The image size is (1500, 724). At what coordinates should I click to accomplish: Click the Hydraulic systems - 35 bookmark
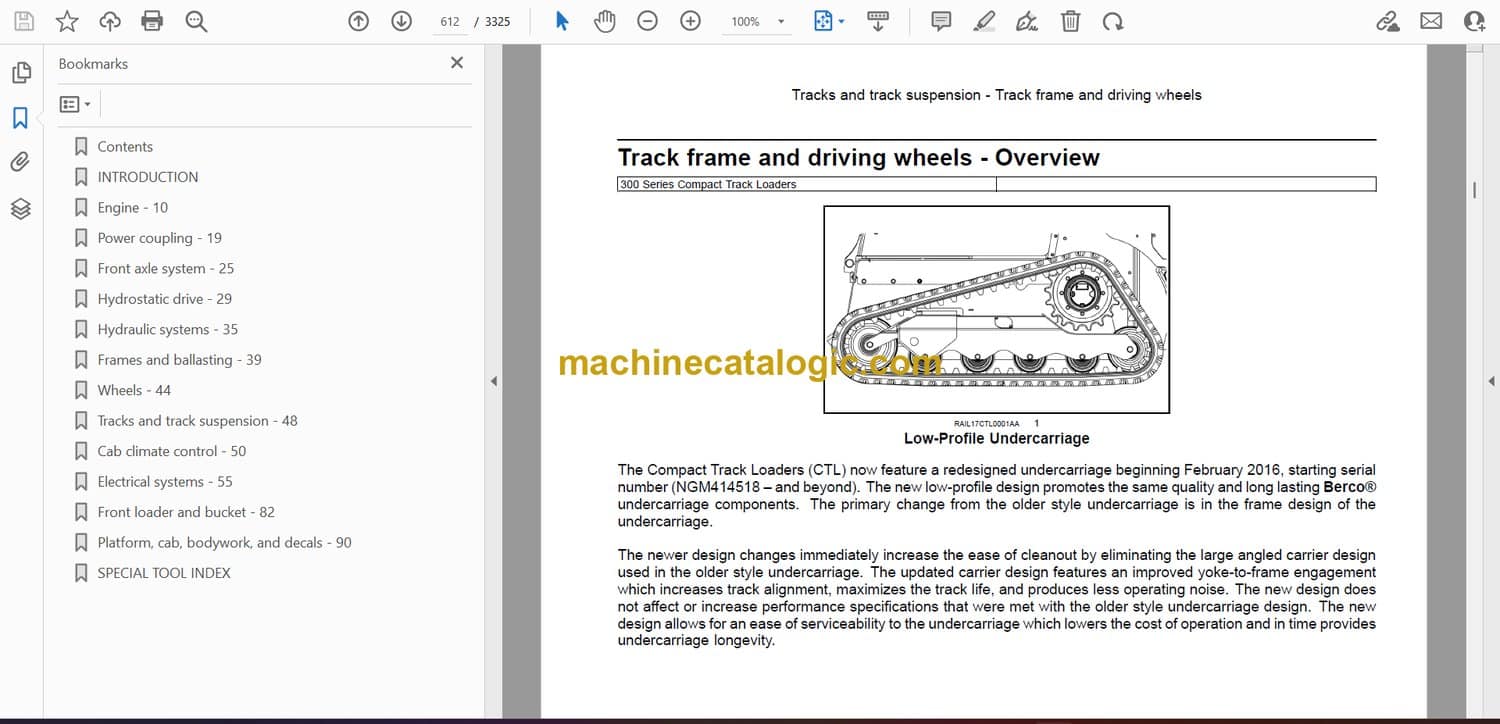point(168,329)
